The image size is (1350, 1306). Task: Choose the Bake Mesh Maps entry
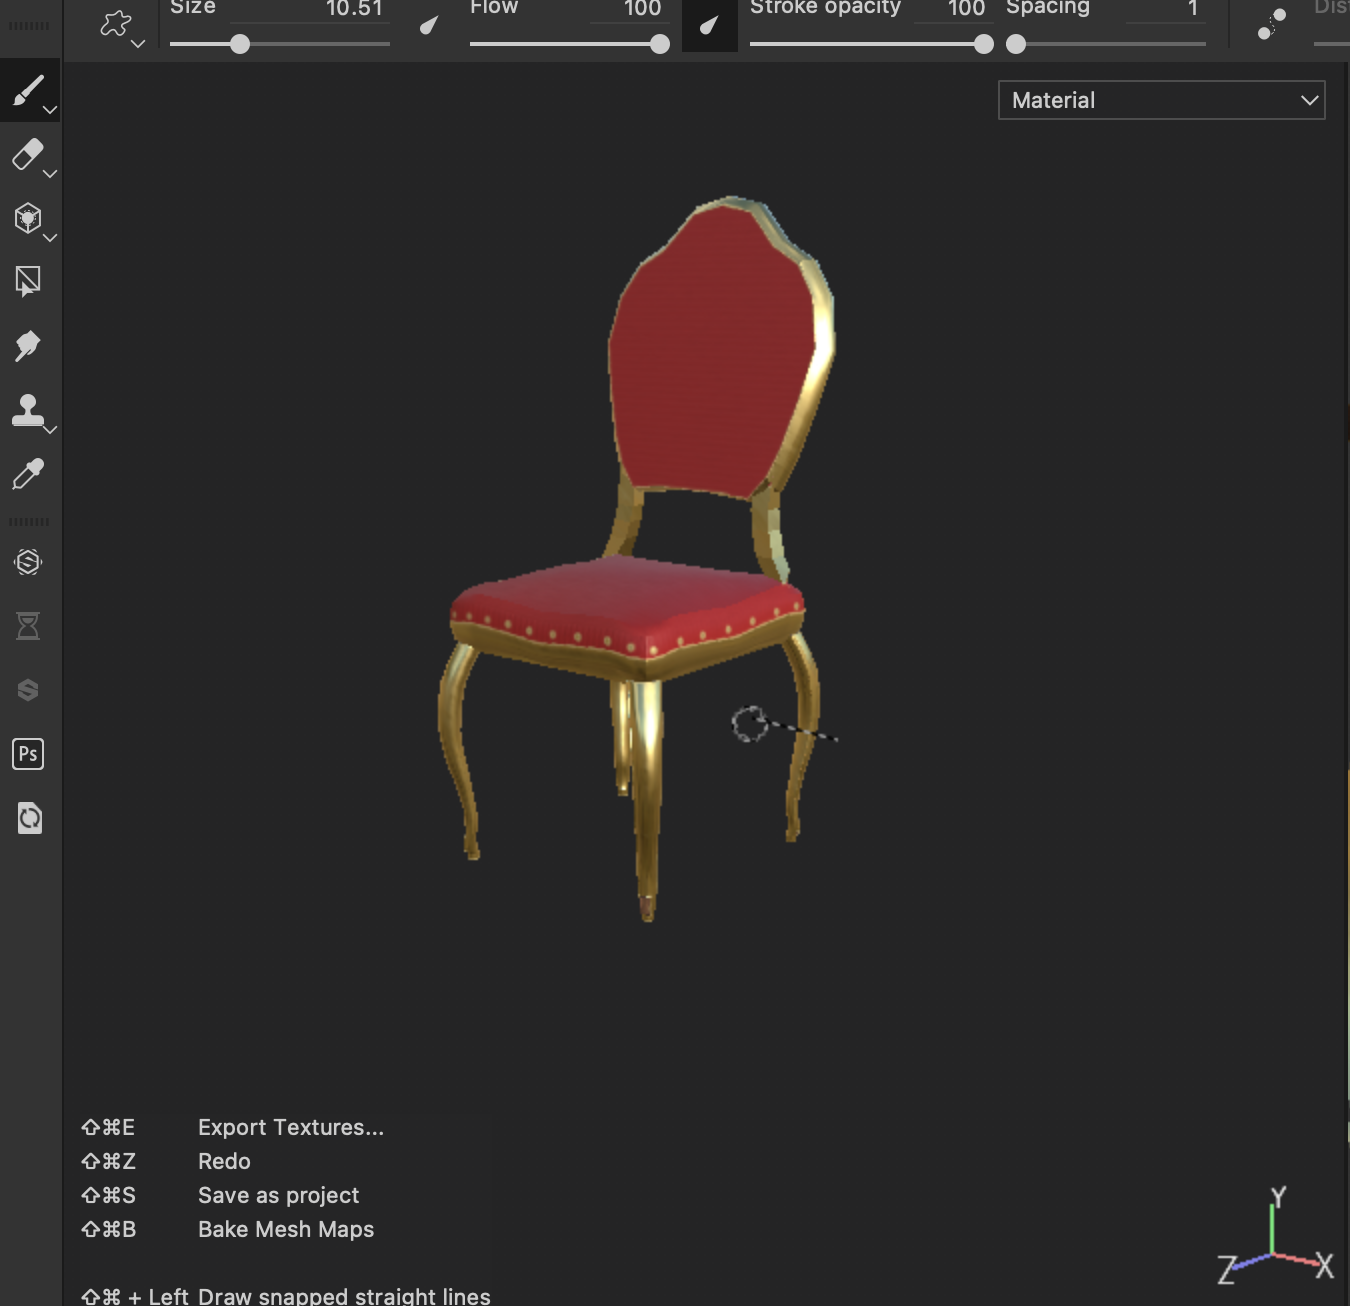point(285,1229)
